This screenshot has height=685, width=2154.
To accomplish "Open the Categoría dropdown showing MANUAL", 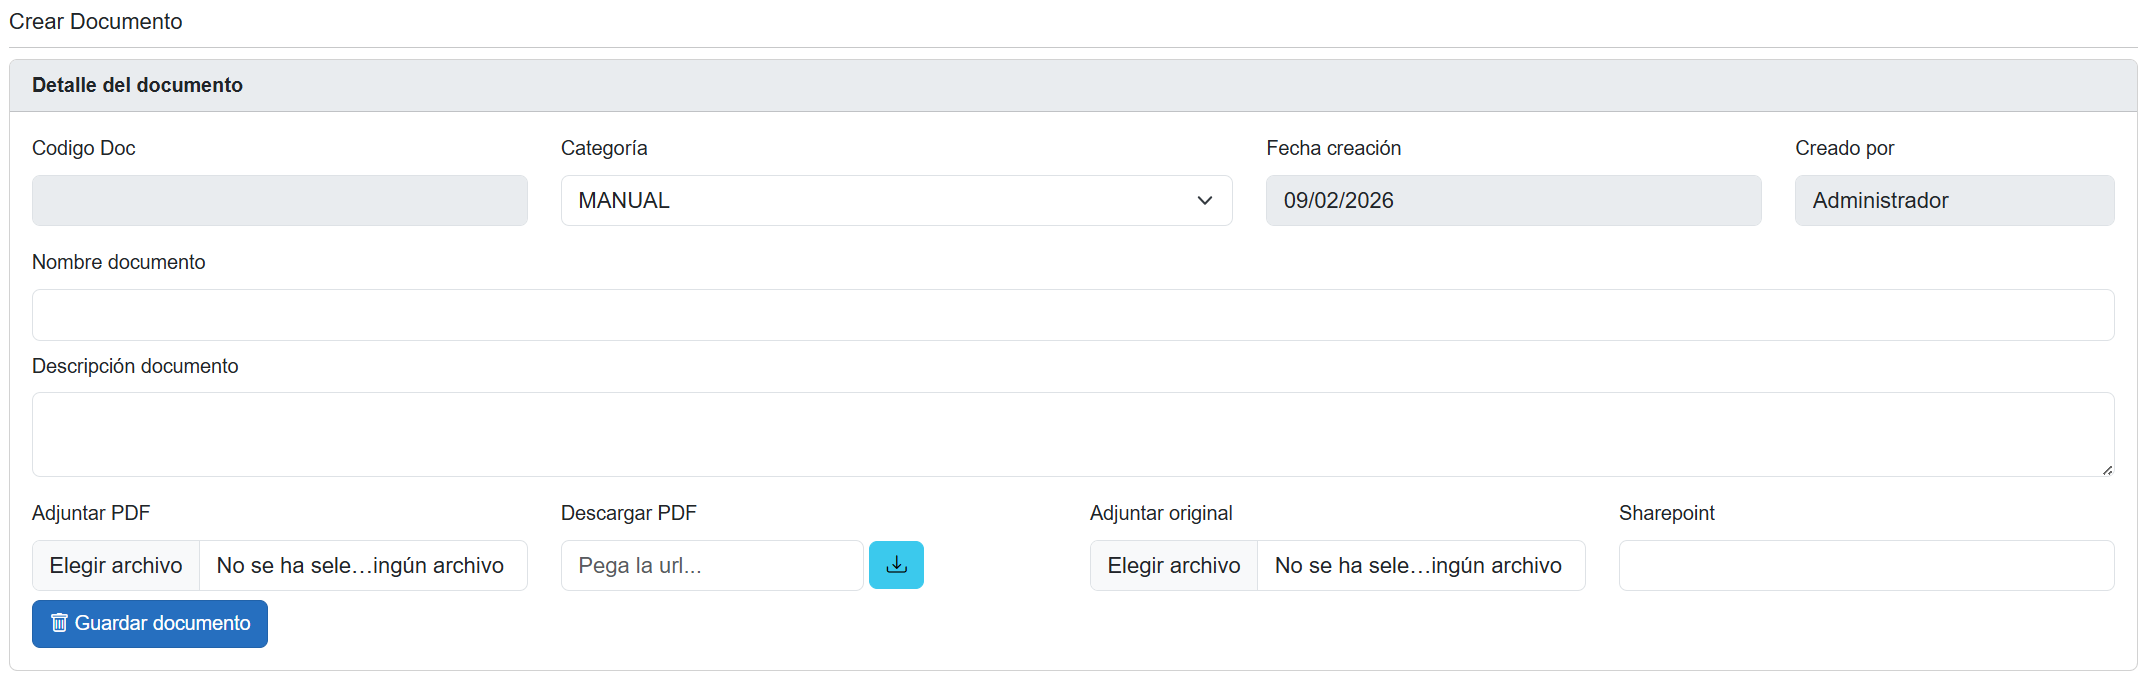I will (895, 201).
